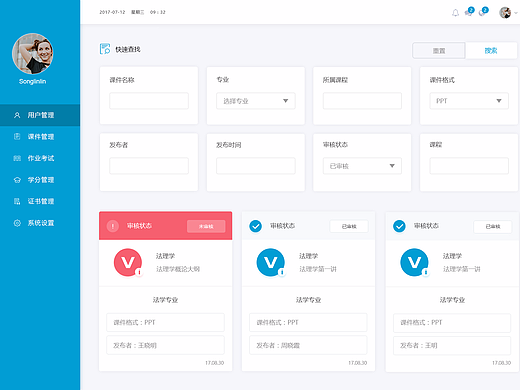Open the 专业 选择专业 dropdown
This screenshot has height=390, width=520.
(256, 101)
